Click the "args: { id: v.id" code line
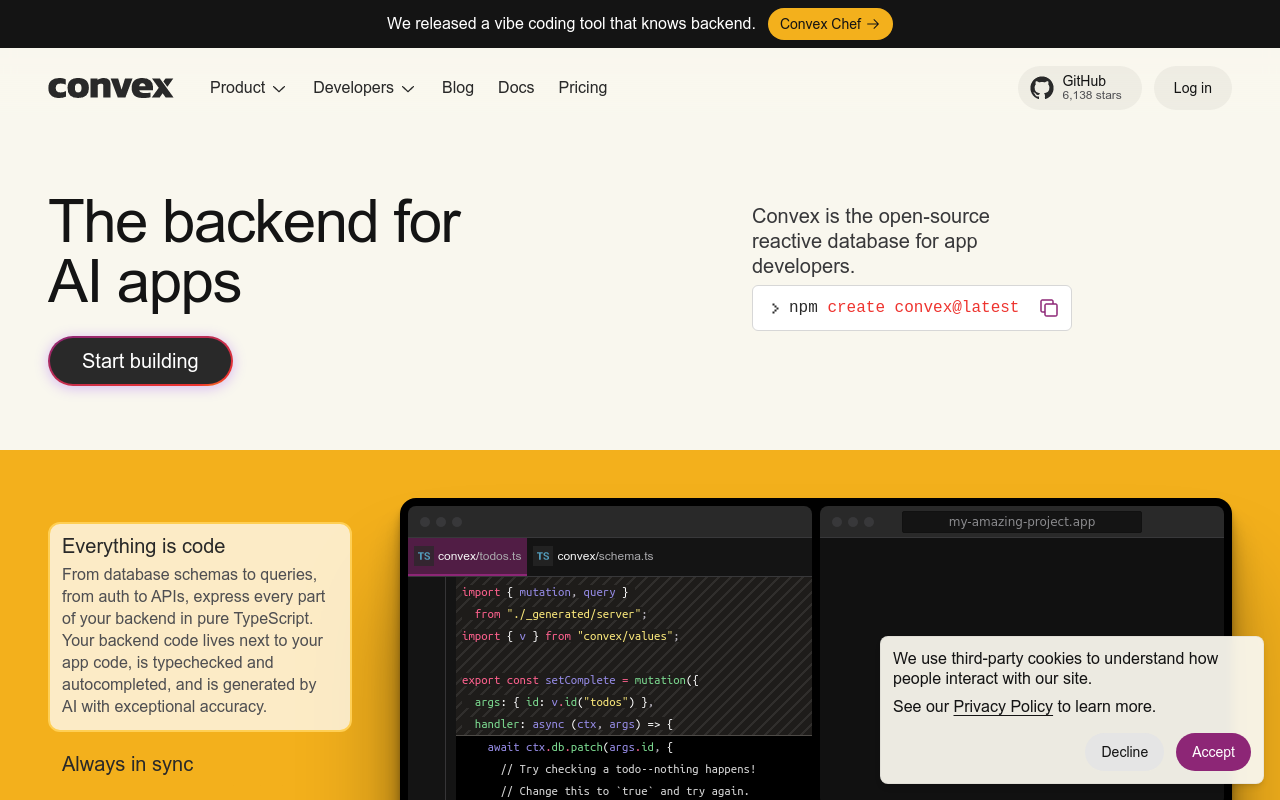 click(564, 702)
